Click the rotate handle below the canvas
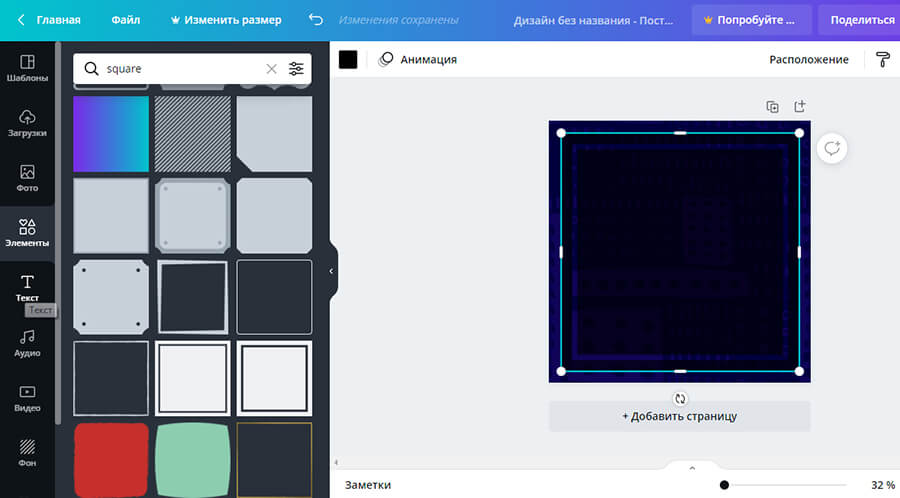 tap(680, 399)
